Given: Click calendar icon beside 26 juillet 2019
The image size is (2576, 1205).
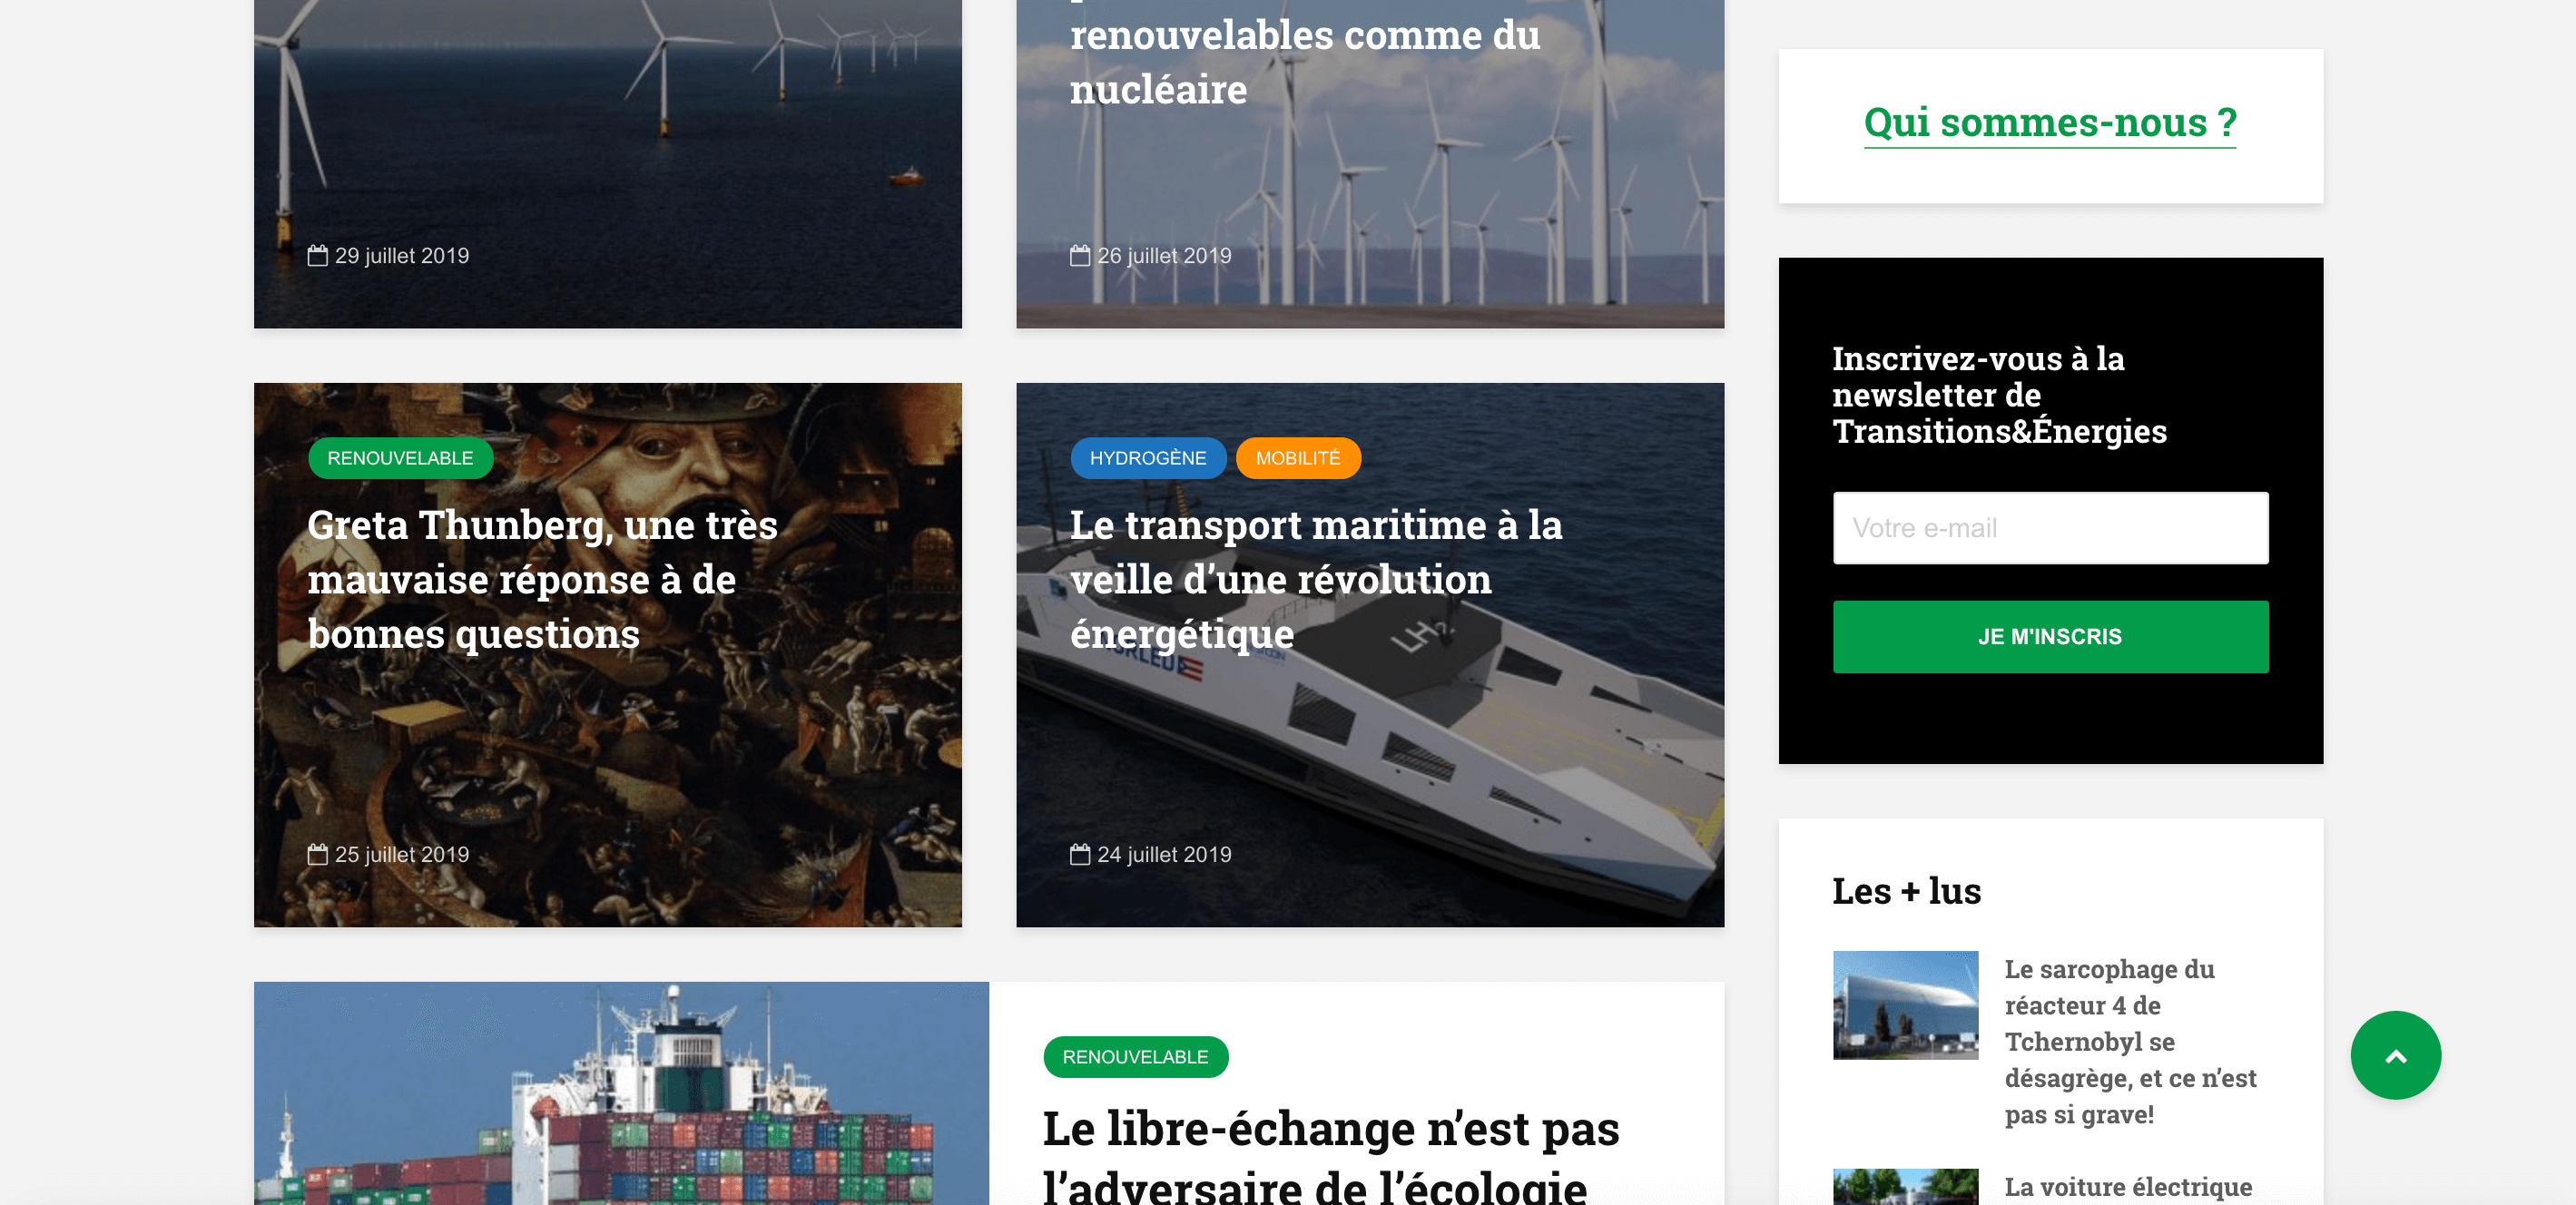Looking at the screenshot, I should (1079, 255).
